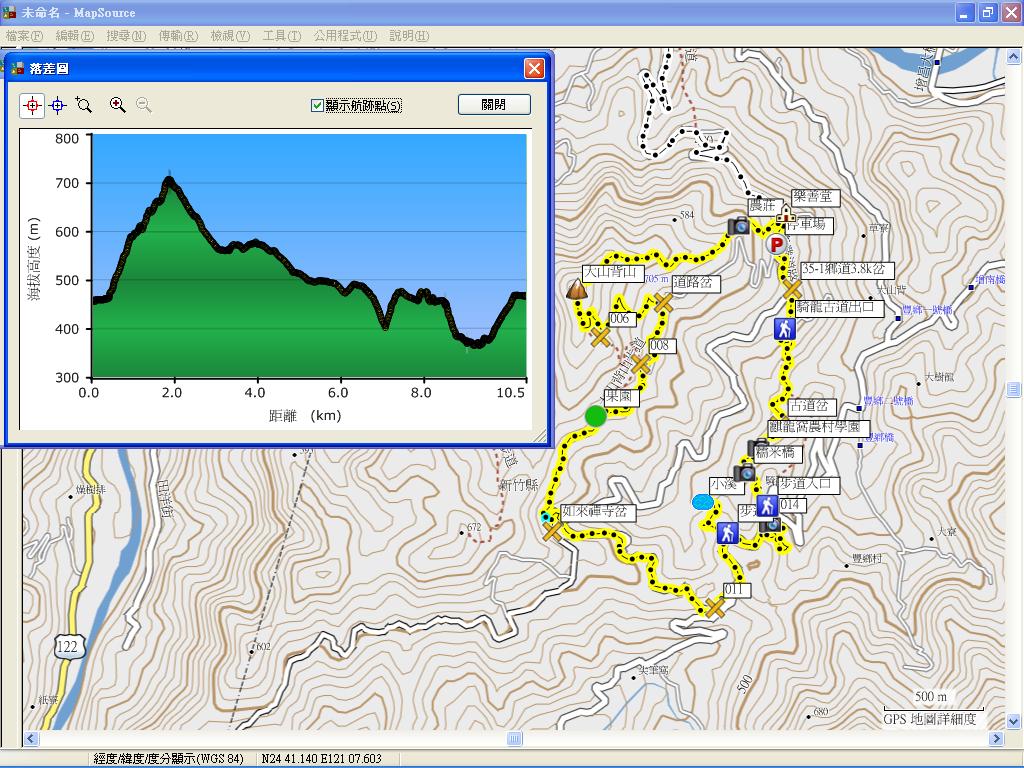Click the vertical scrollbar up arrow
1024x768 pixels.
point(1014,57)
